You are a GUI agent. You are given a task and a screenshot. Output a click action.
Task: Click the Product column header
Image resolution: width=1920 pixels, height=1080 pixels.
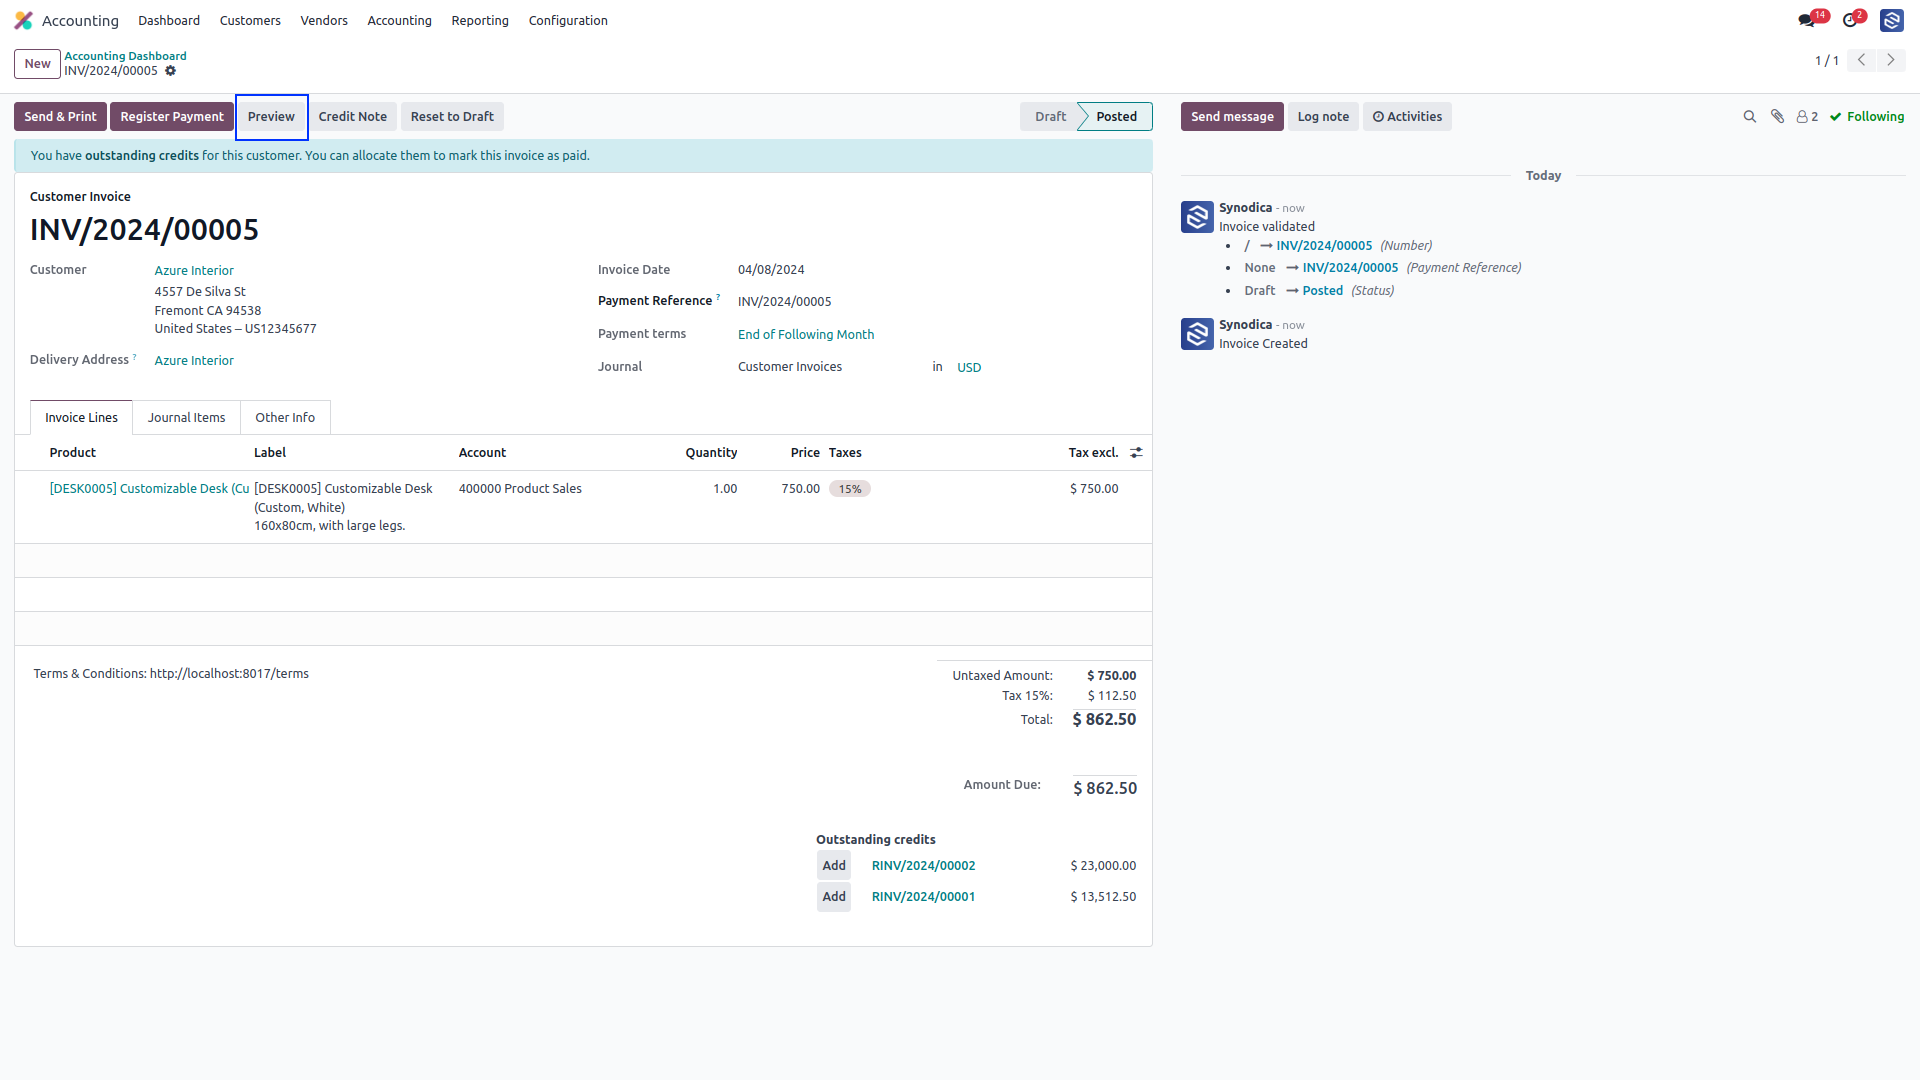73,453
